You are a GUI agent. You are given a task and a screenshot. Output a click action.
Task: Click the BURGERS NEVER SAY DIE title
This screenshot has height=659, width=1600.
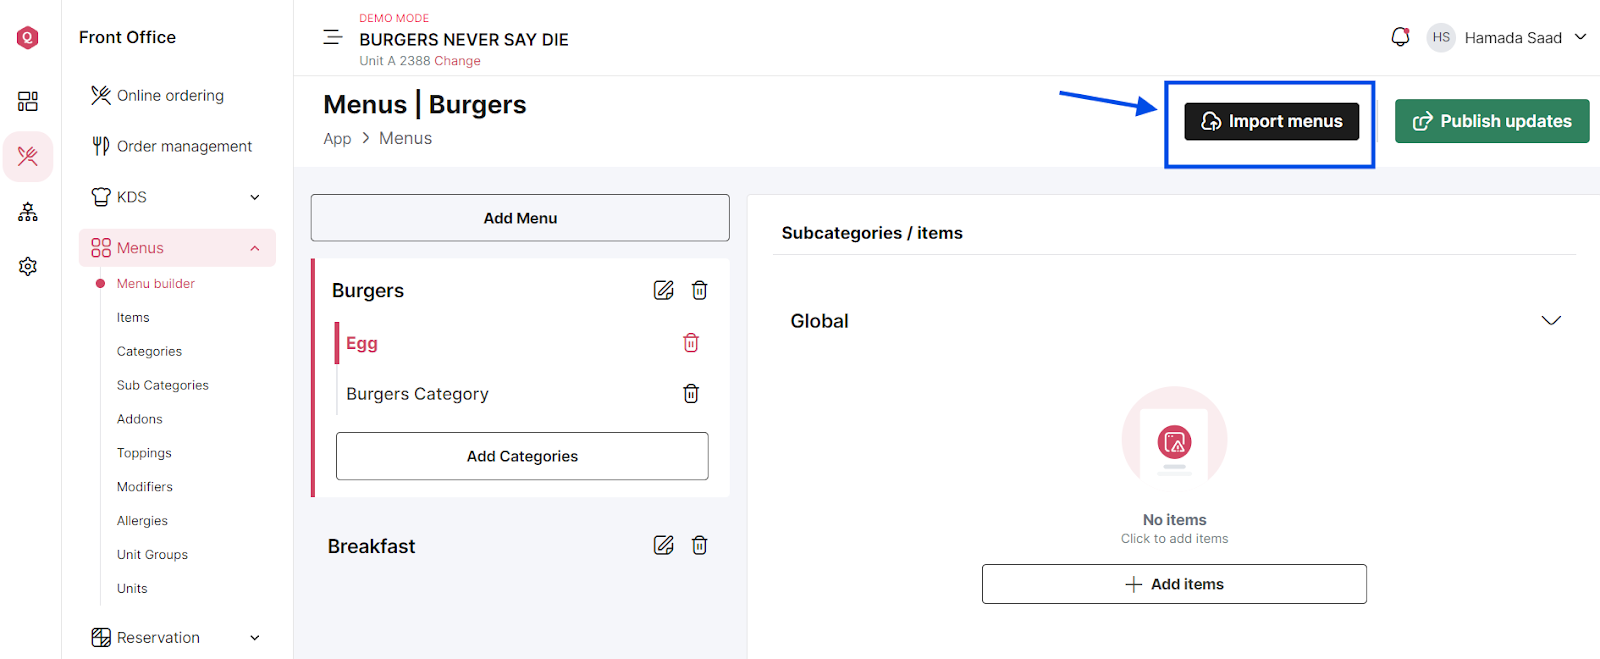point(464,40)
